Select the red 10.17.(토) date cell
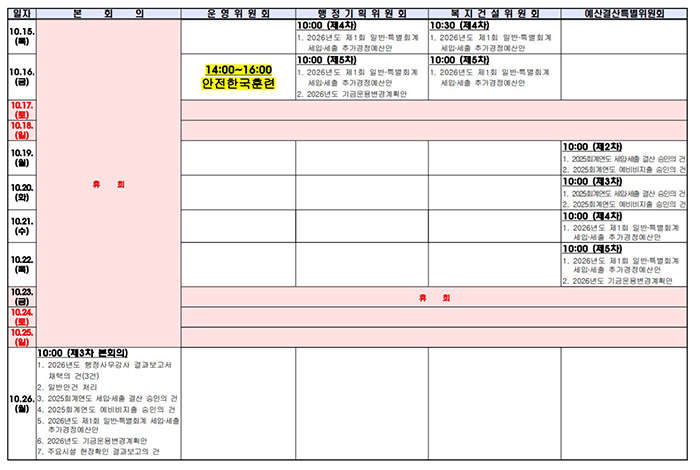Screen dimensions: 700x470 (x=22, y=110)
